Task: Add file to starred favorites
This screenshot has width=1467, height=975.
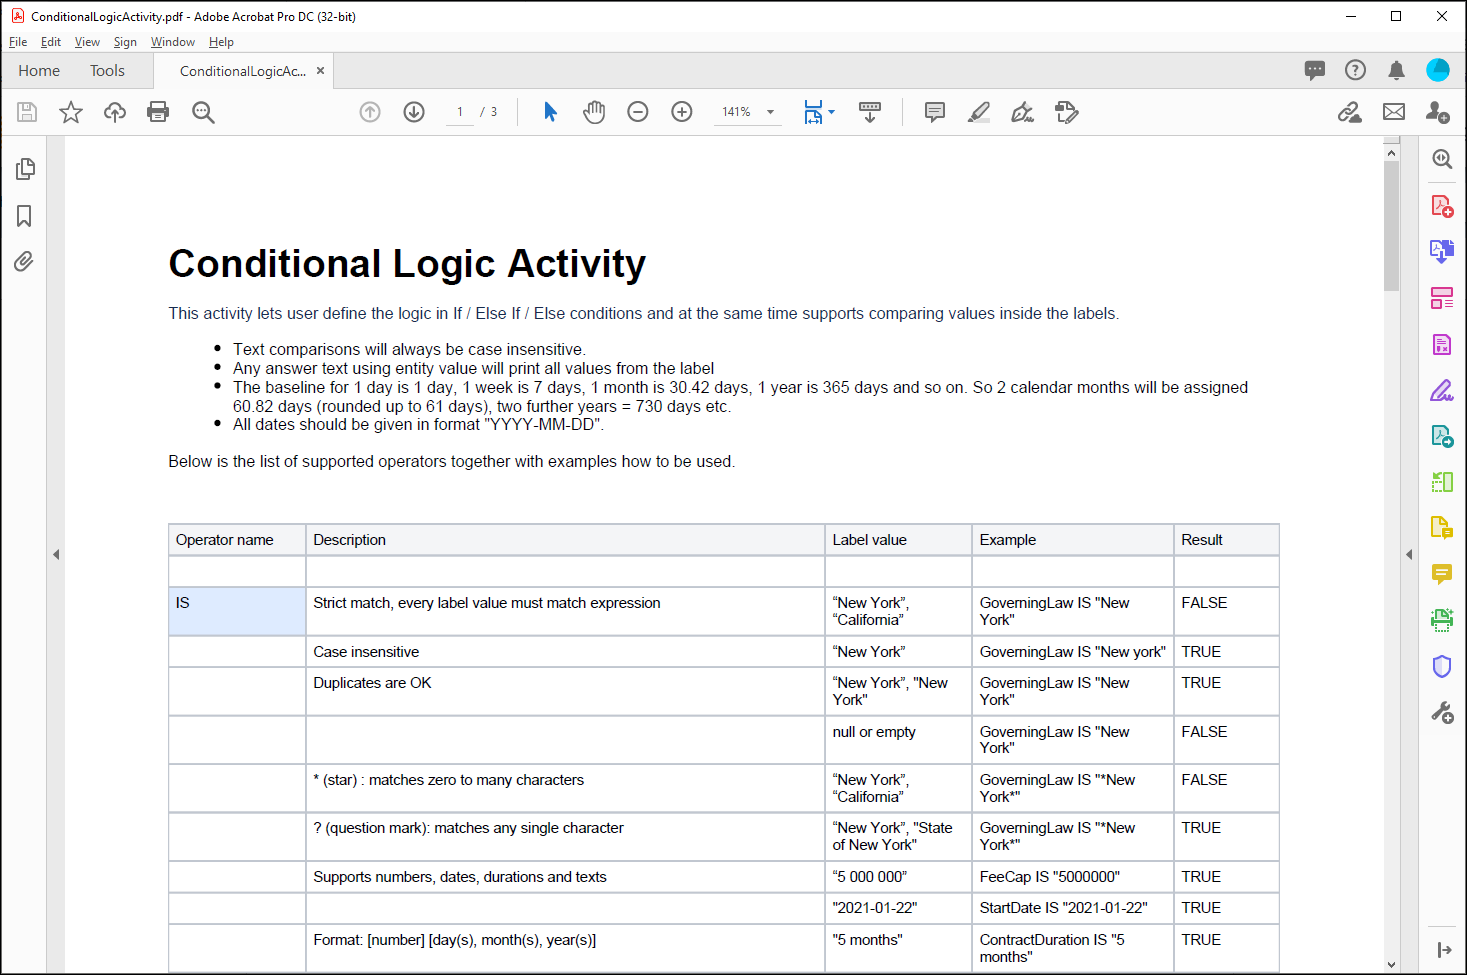Action: pyautogui.click(x=71, y=112)
